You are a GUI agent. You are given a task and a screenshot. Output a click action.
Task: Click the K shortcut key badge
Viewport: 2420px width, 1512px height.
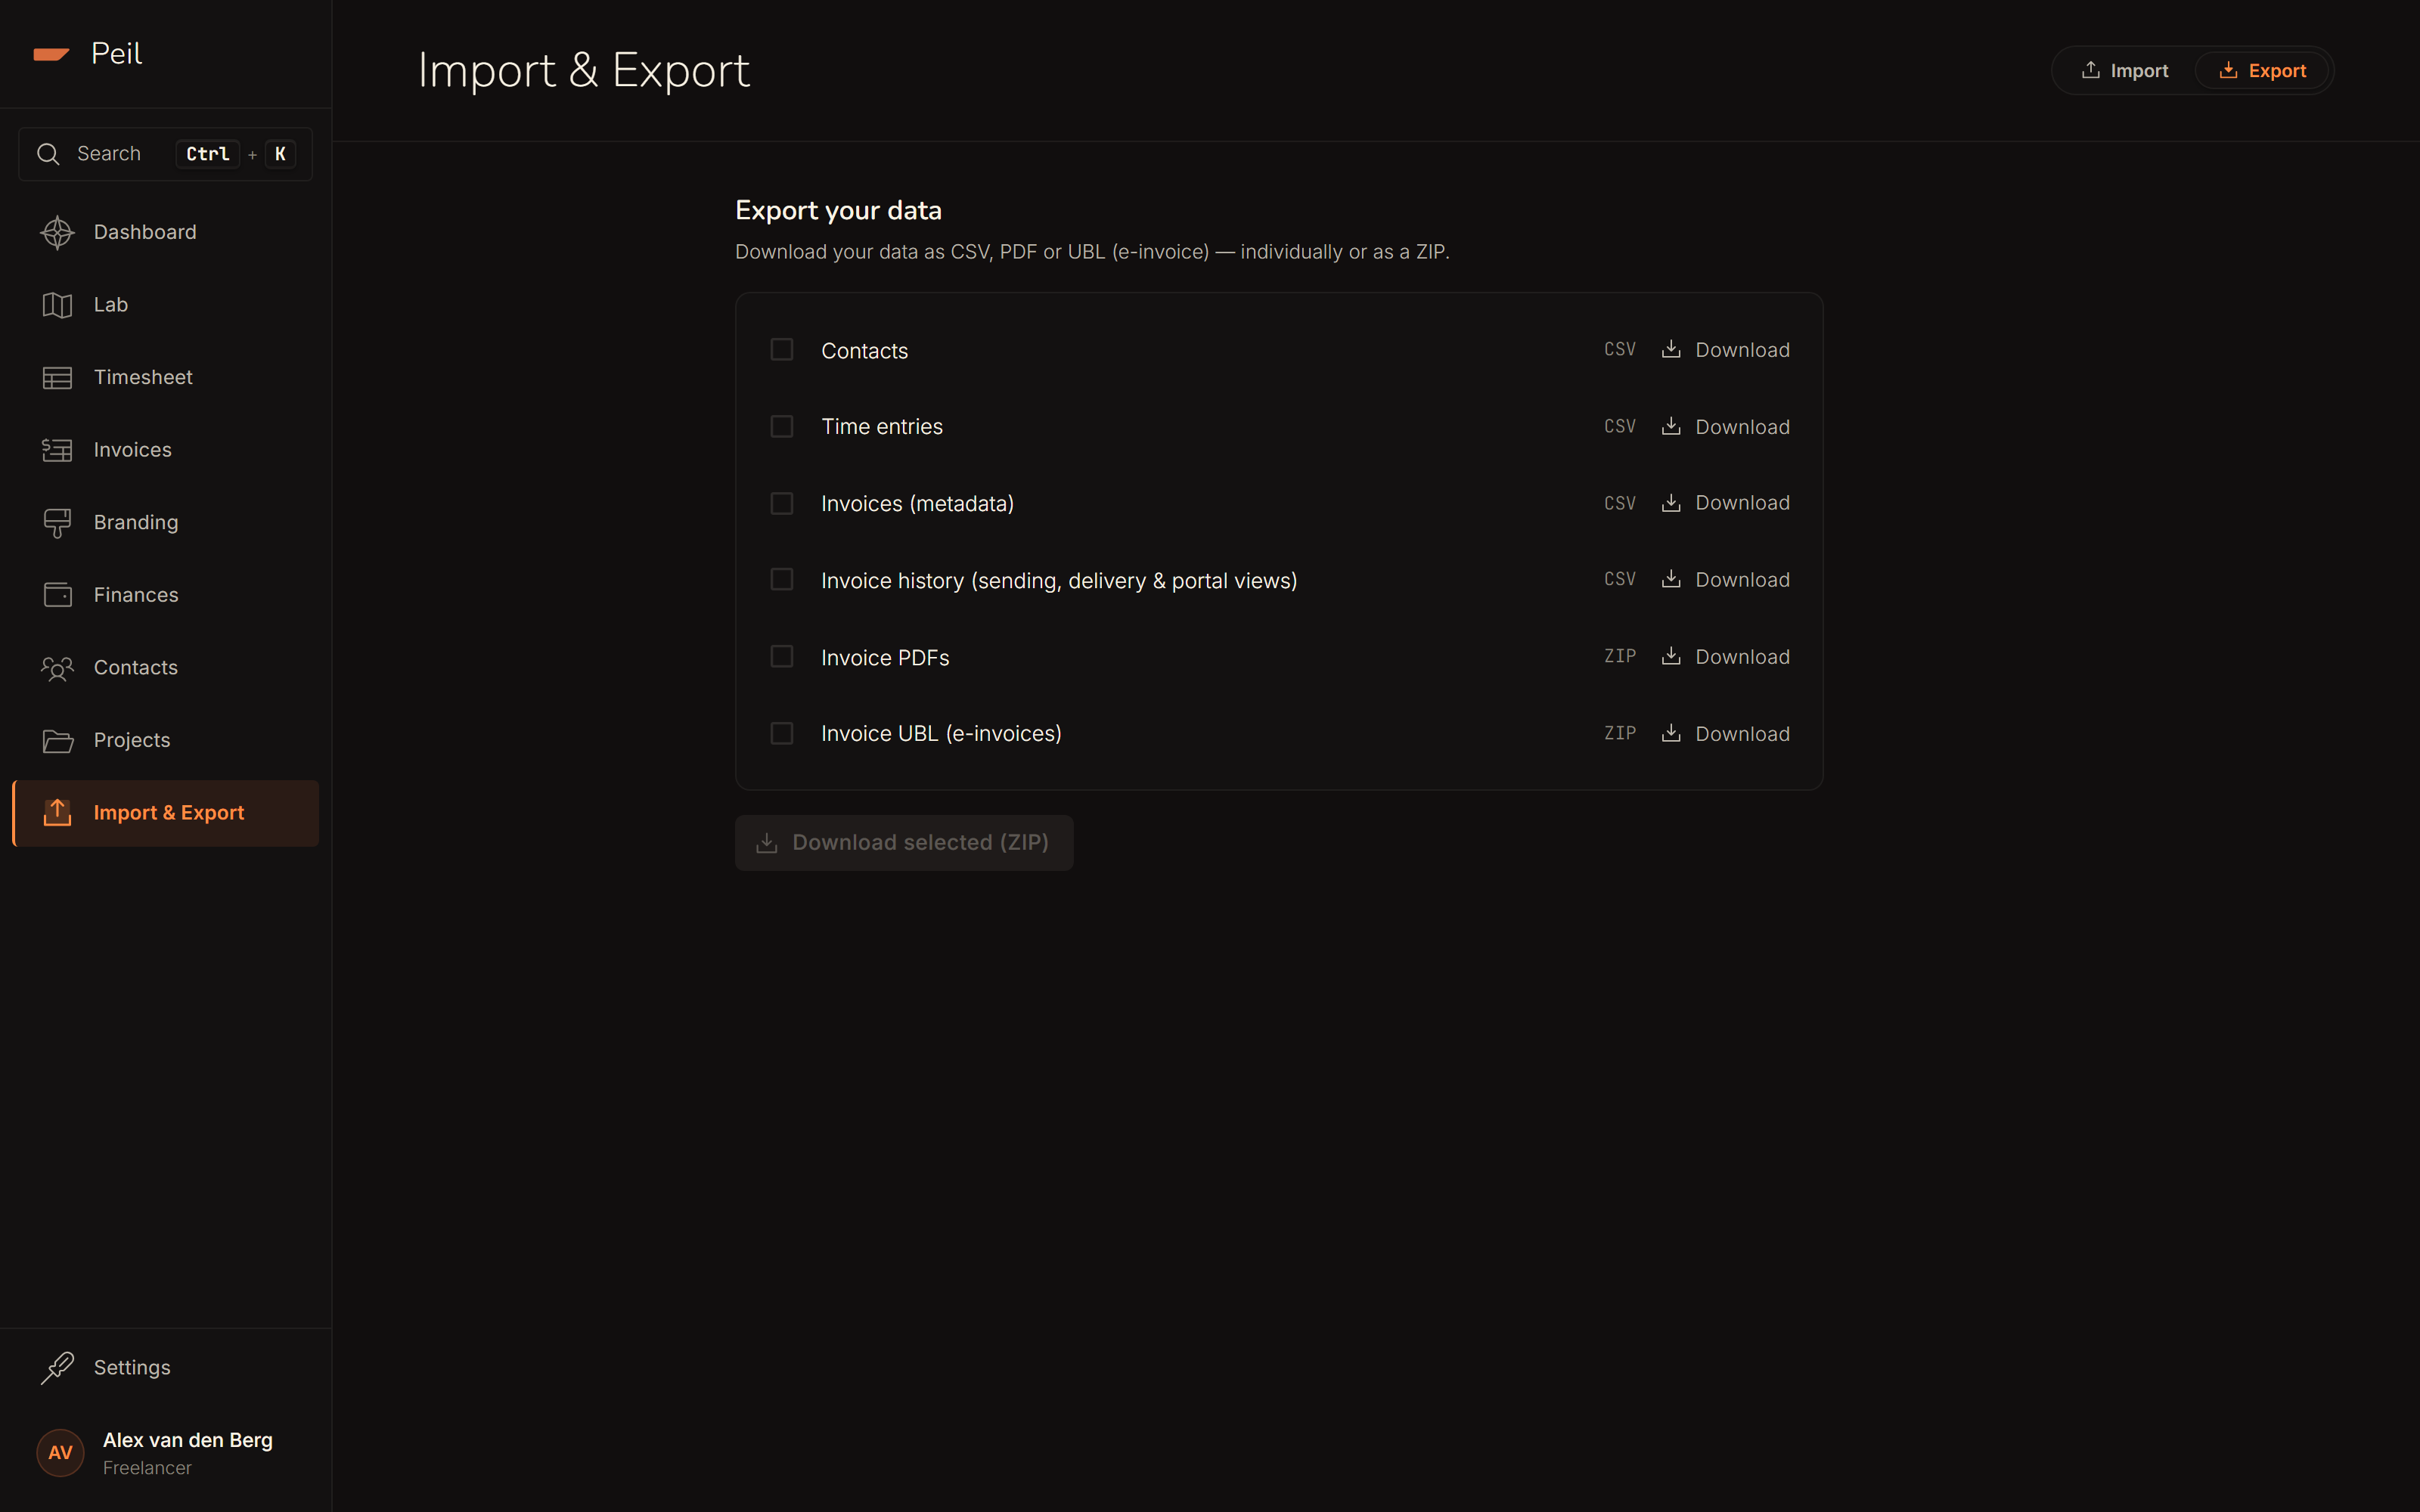coord(280,154)
